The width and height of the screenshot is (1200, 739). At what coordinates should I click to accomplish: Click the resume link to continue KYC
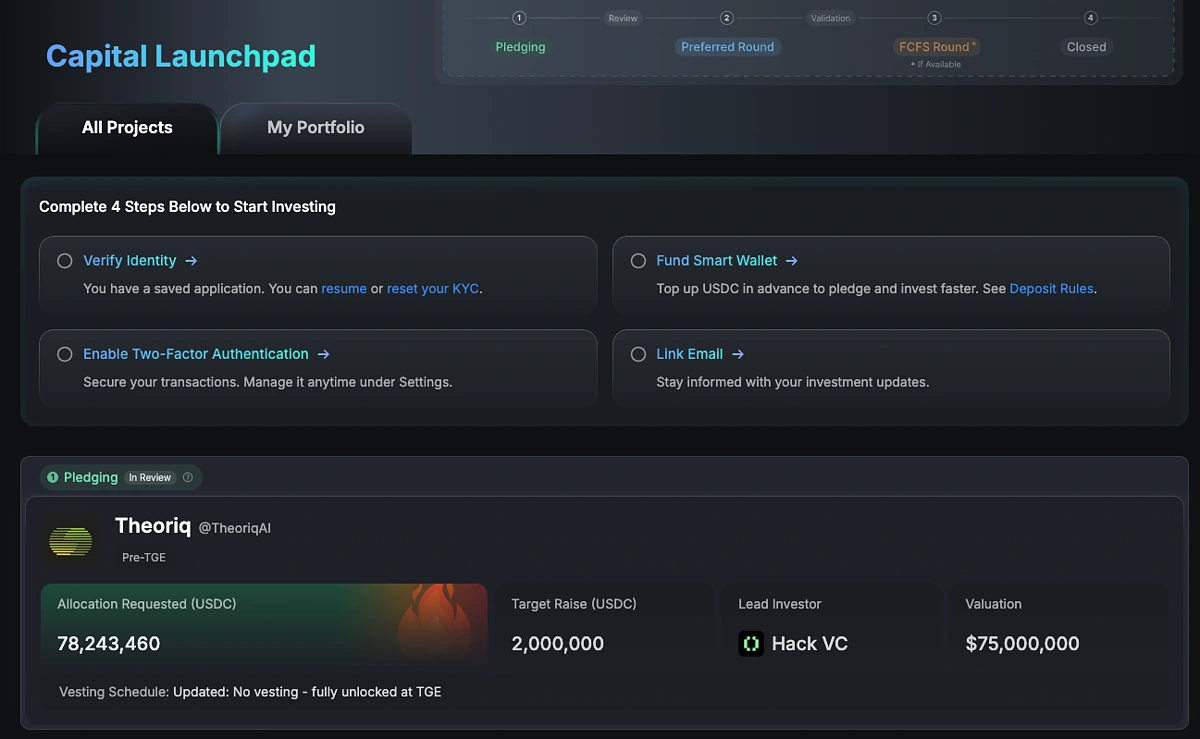pos(344,288)
